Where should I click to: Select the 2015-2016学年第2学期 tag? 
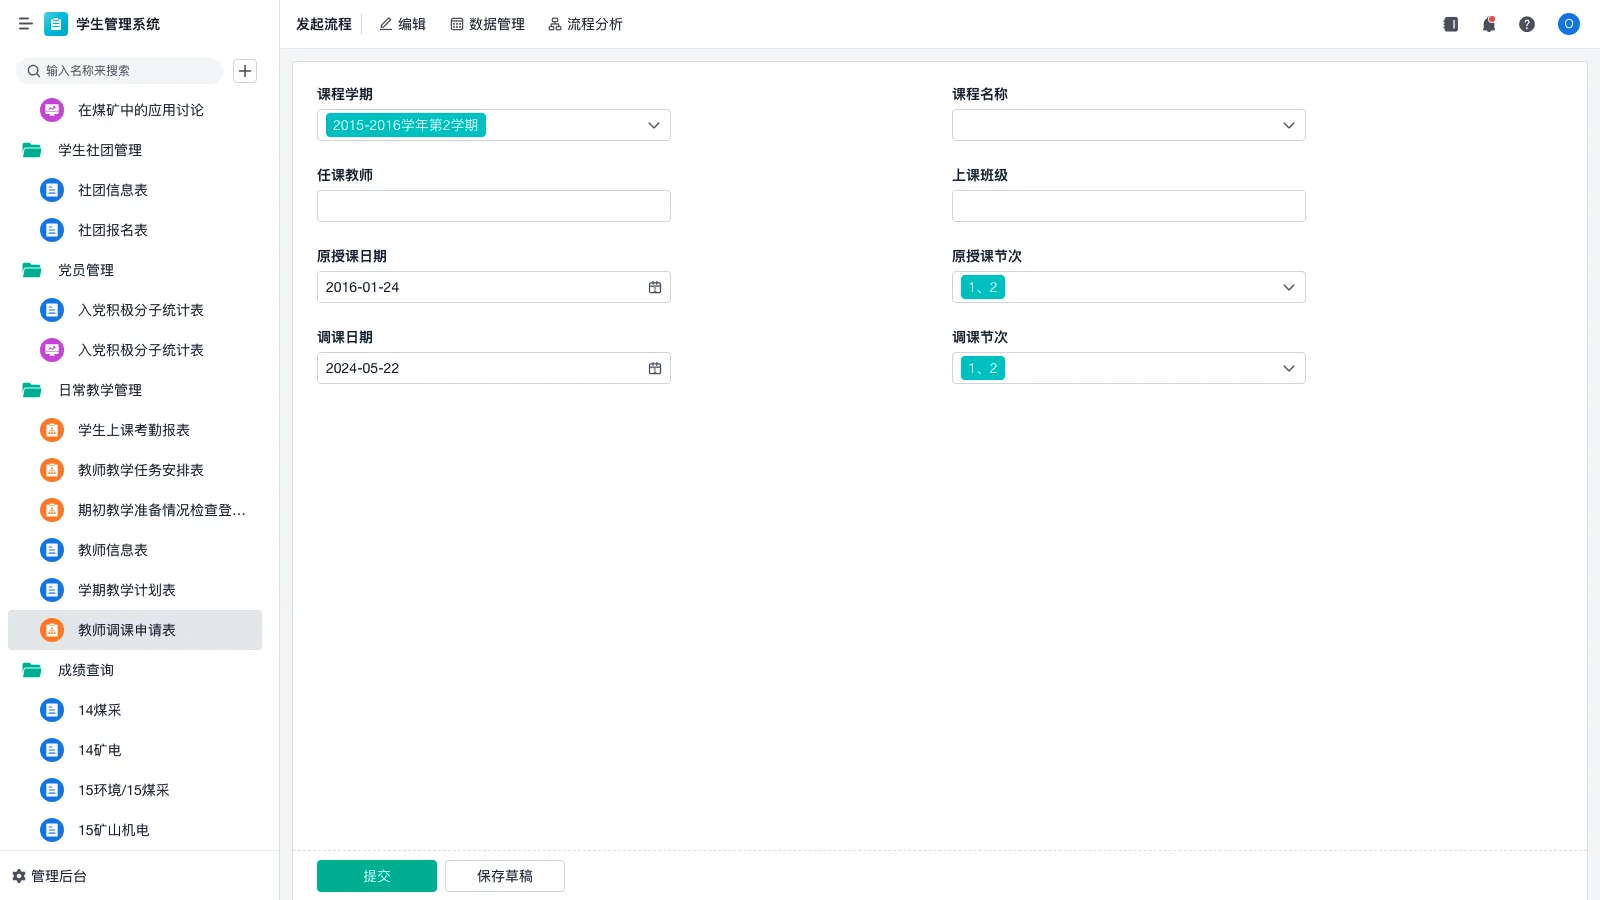tap(404, 125)
